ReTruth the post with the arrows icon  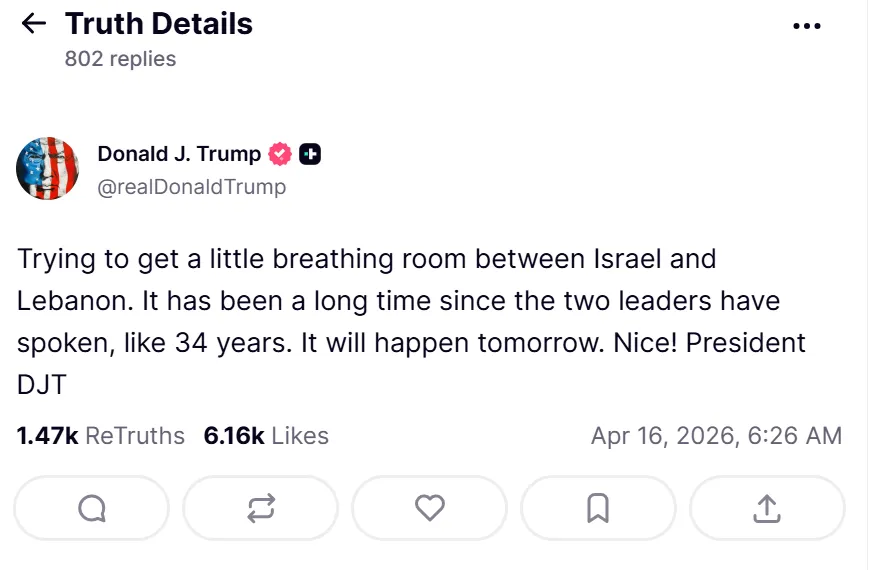tap(261, 509)
